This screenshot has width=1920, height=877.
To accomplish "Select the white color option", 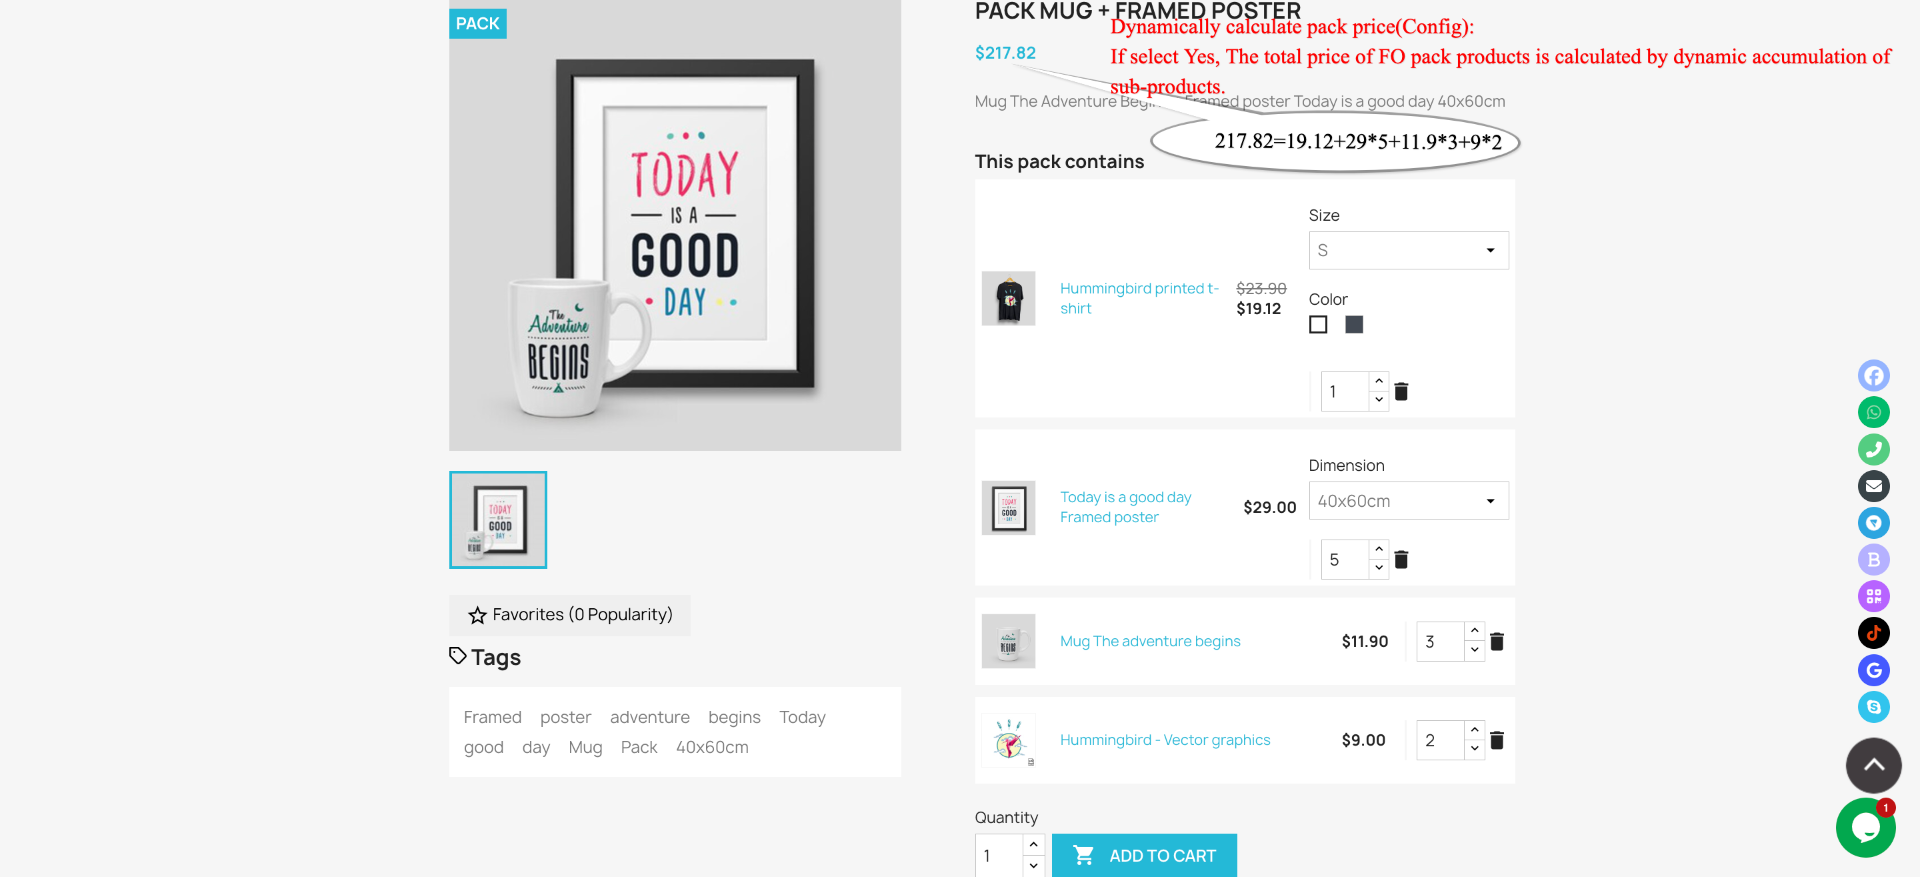I will click(x=1318, y=325).
